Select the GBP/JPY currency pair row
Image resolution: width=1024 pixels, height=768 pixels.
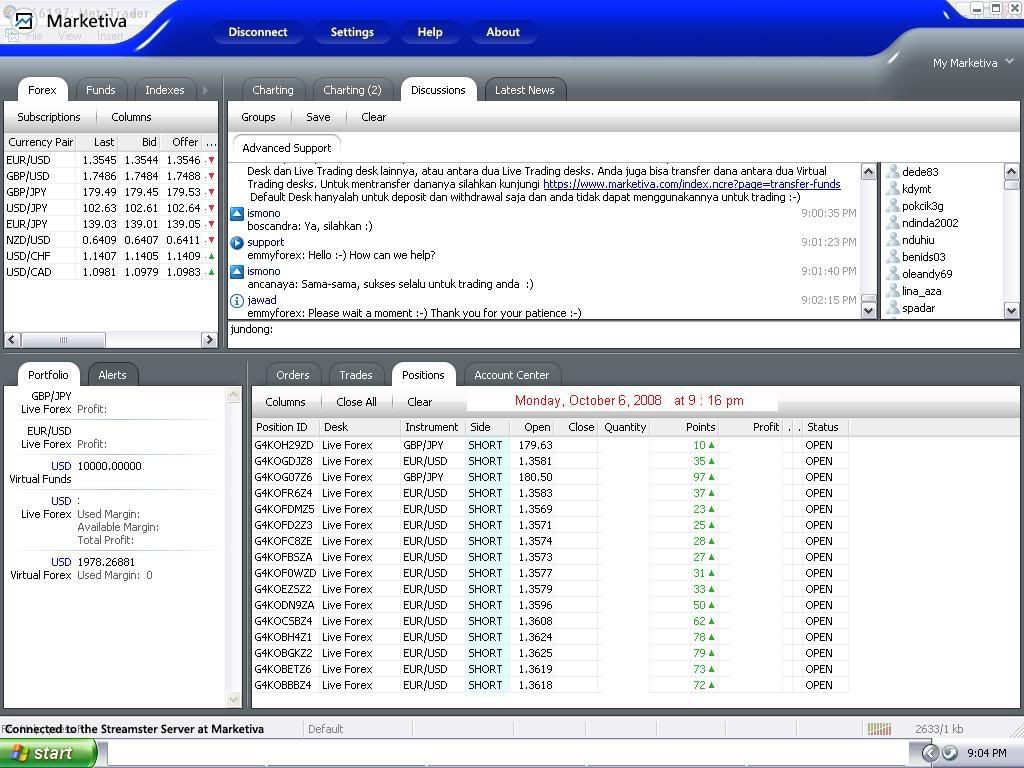coord(111,192)
